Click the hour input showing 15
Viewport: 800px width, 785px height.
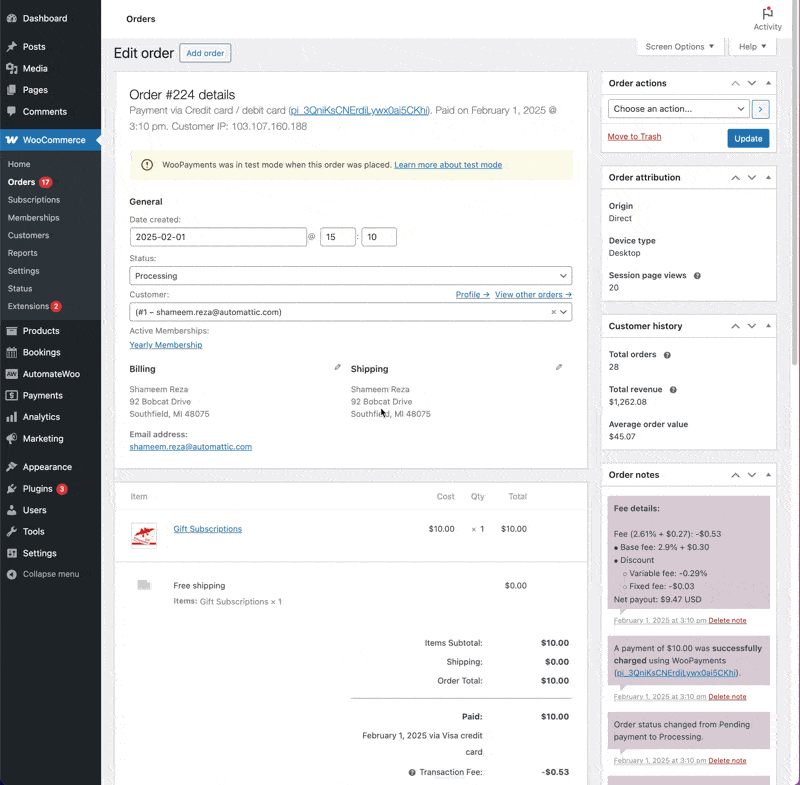point(337,237)
